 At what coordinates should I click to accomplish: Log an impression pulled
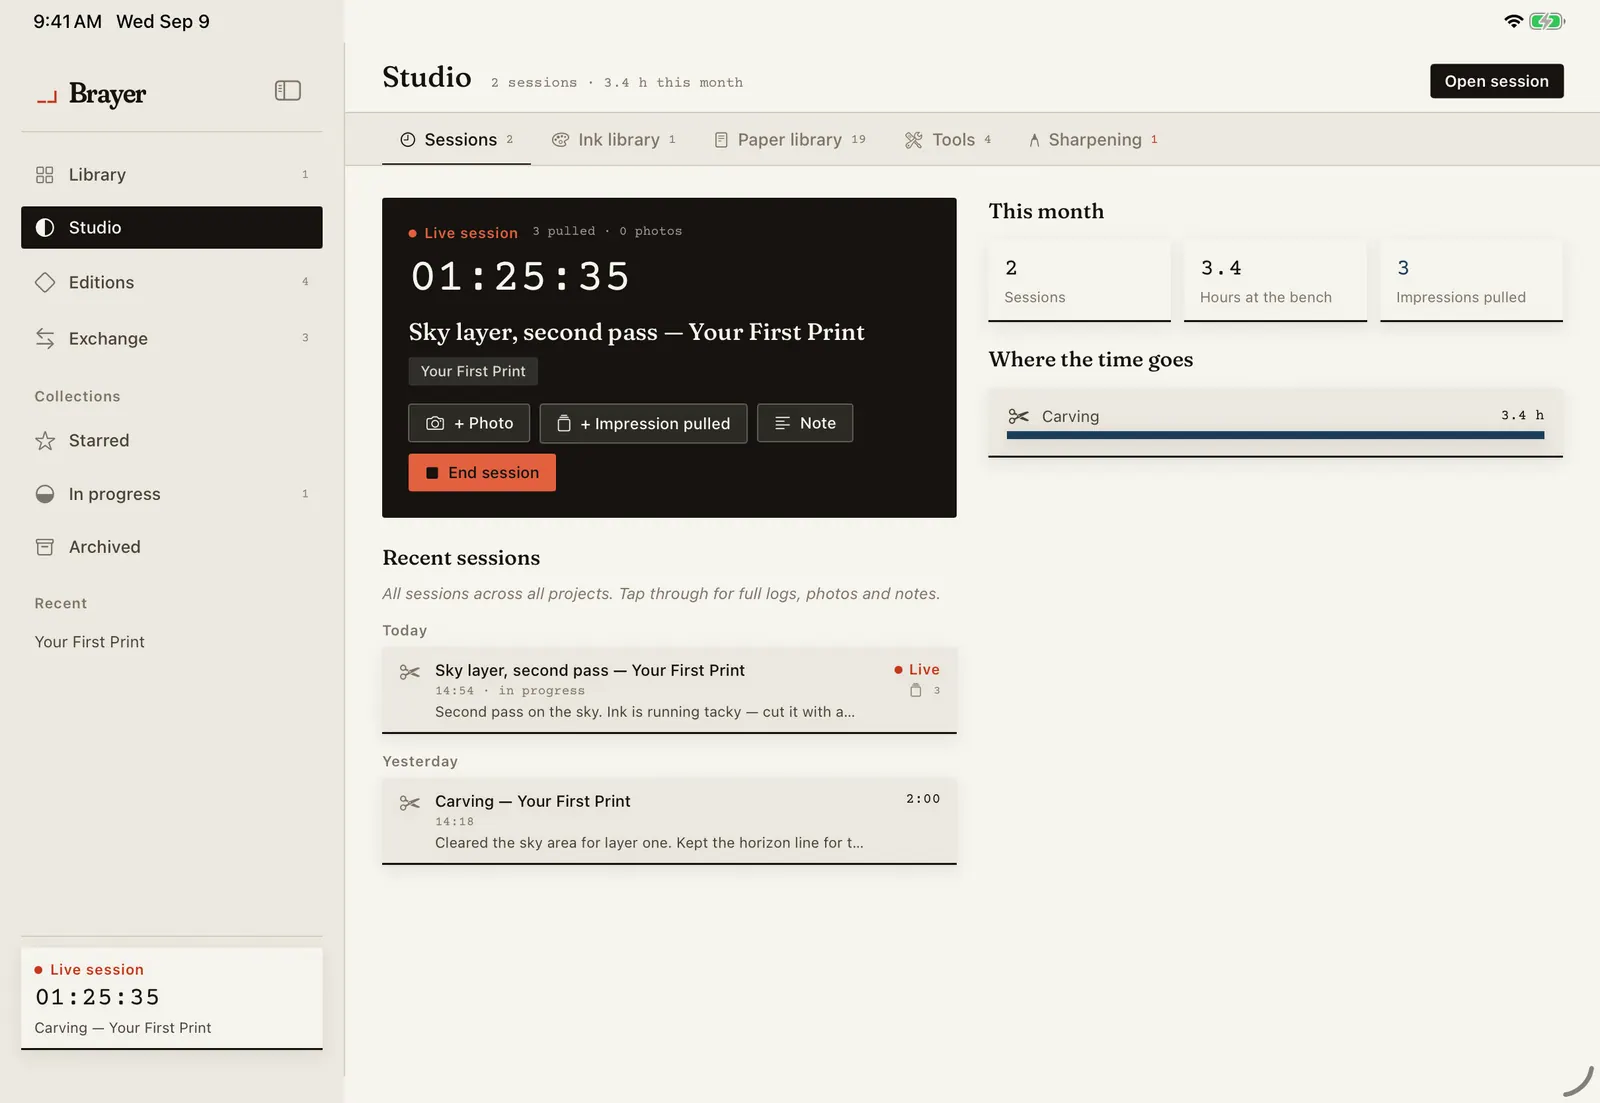point(644,423)
